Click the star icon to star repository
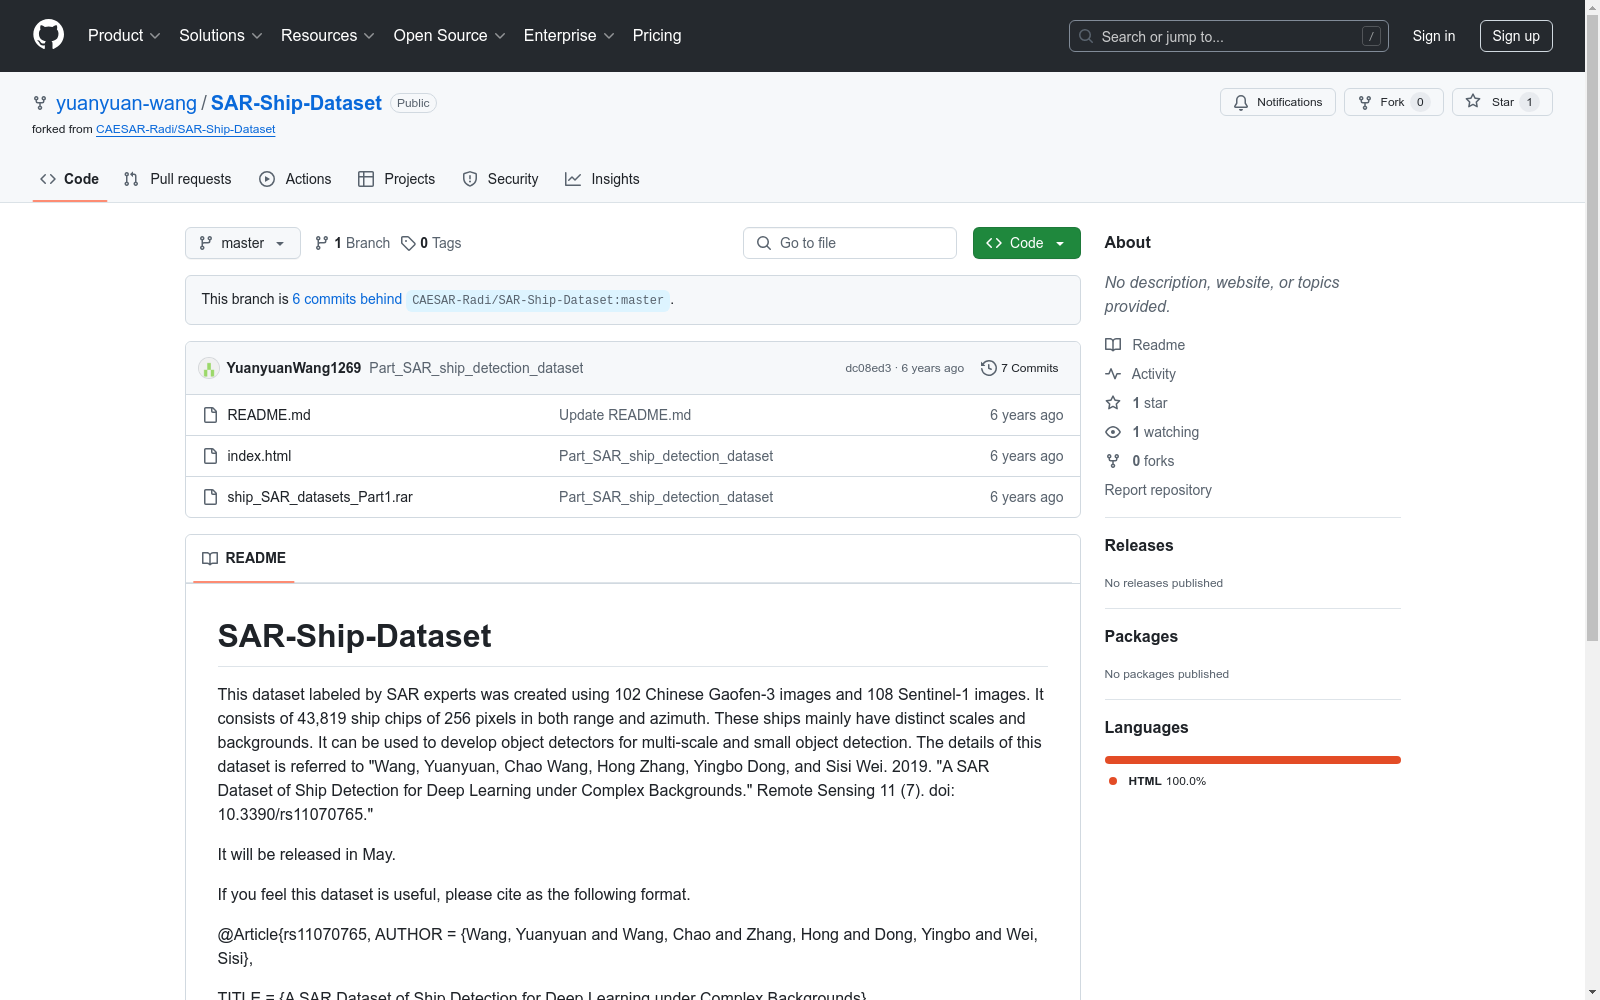Screen dimensions: 1600x1000 pos(1473,101)
